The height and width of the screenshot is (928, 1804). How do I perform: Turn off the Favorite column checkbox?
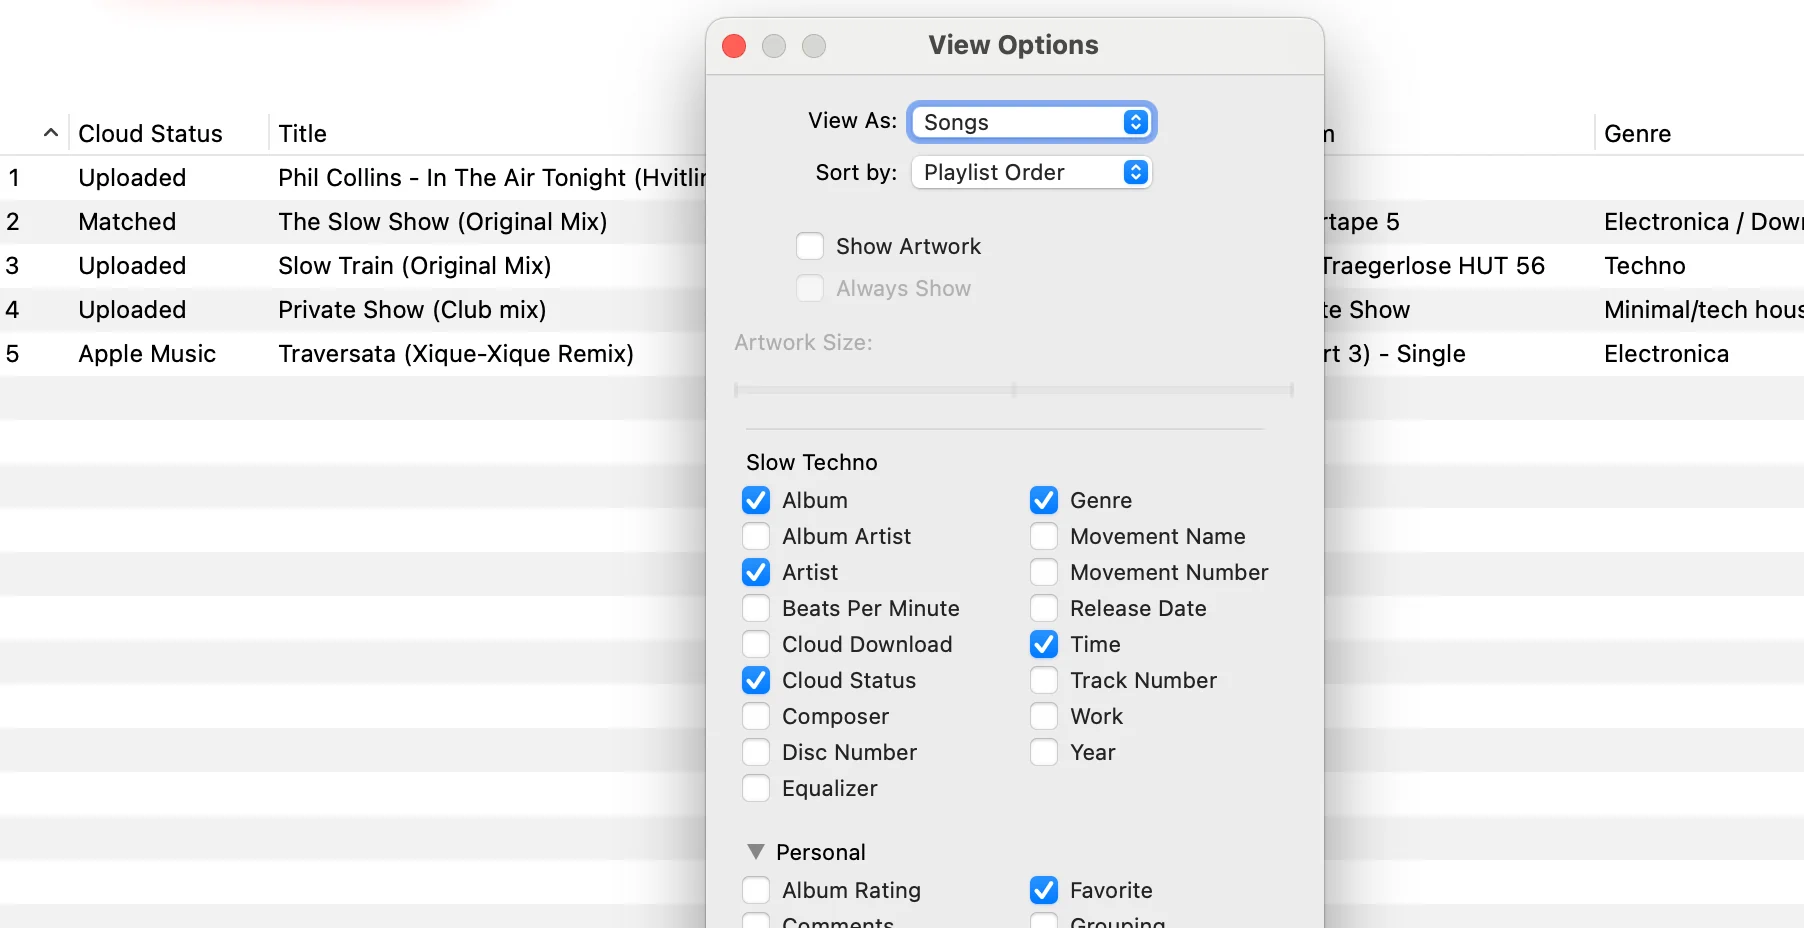click(1044, 890)
